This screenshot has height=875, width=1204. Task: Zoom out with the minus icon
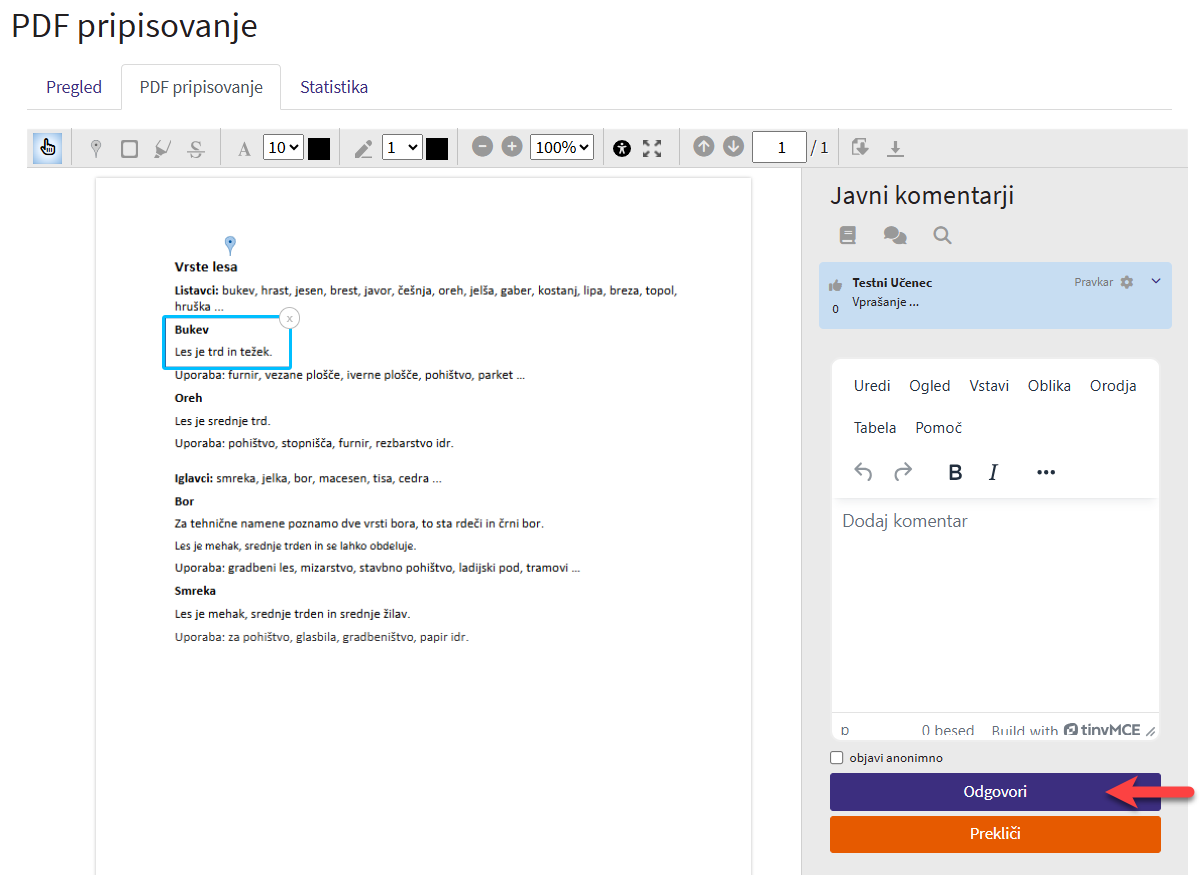[483, 147]
